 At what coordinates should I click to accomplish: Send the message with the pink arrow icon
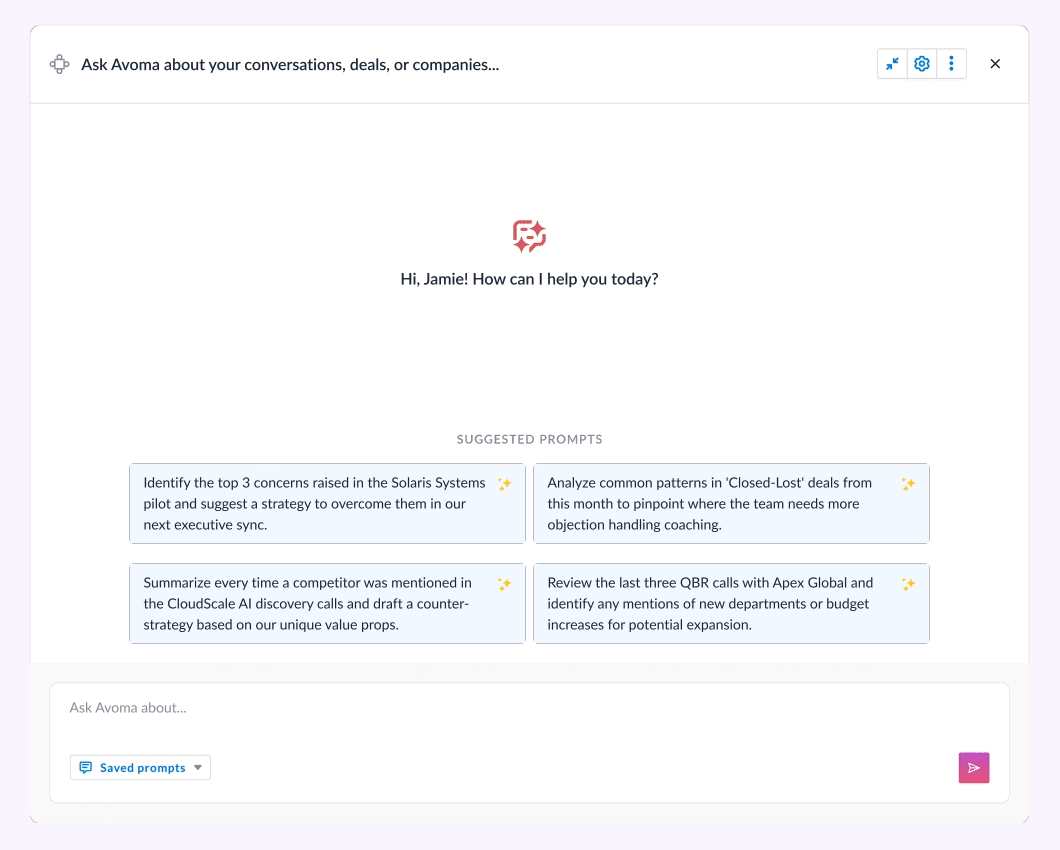pyautogui.click(x=973, y=767)
